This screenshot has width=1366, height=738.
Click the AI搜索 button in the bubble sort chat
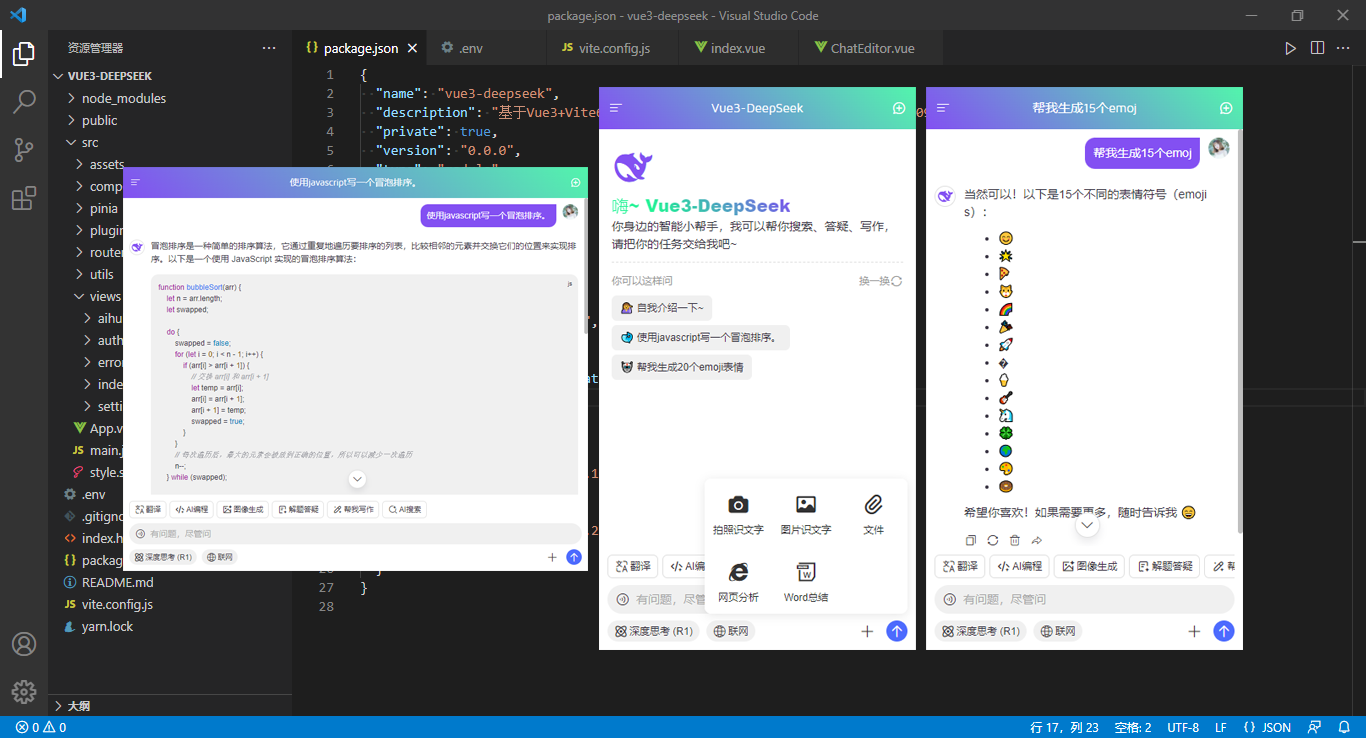point(404,509)
